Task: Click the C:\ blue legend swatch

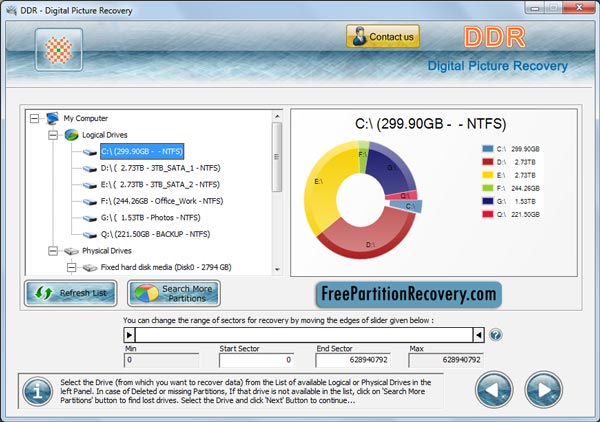Action: [488, 149]
